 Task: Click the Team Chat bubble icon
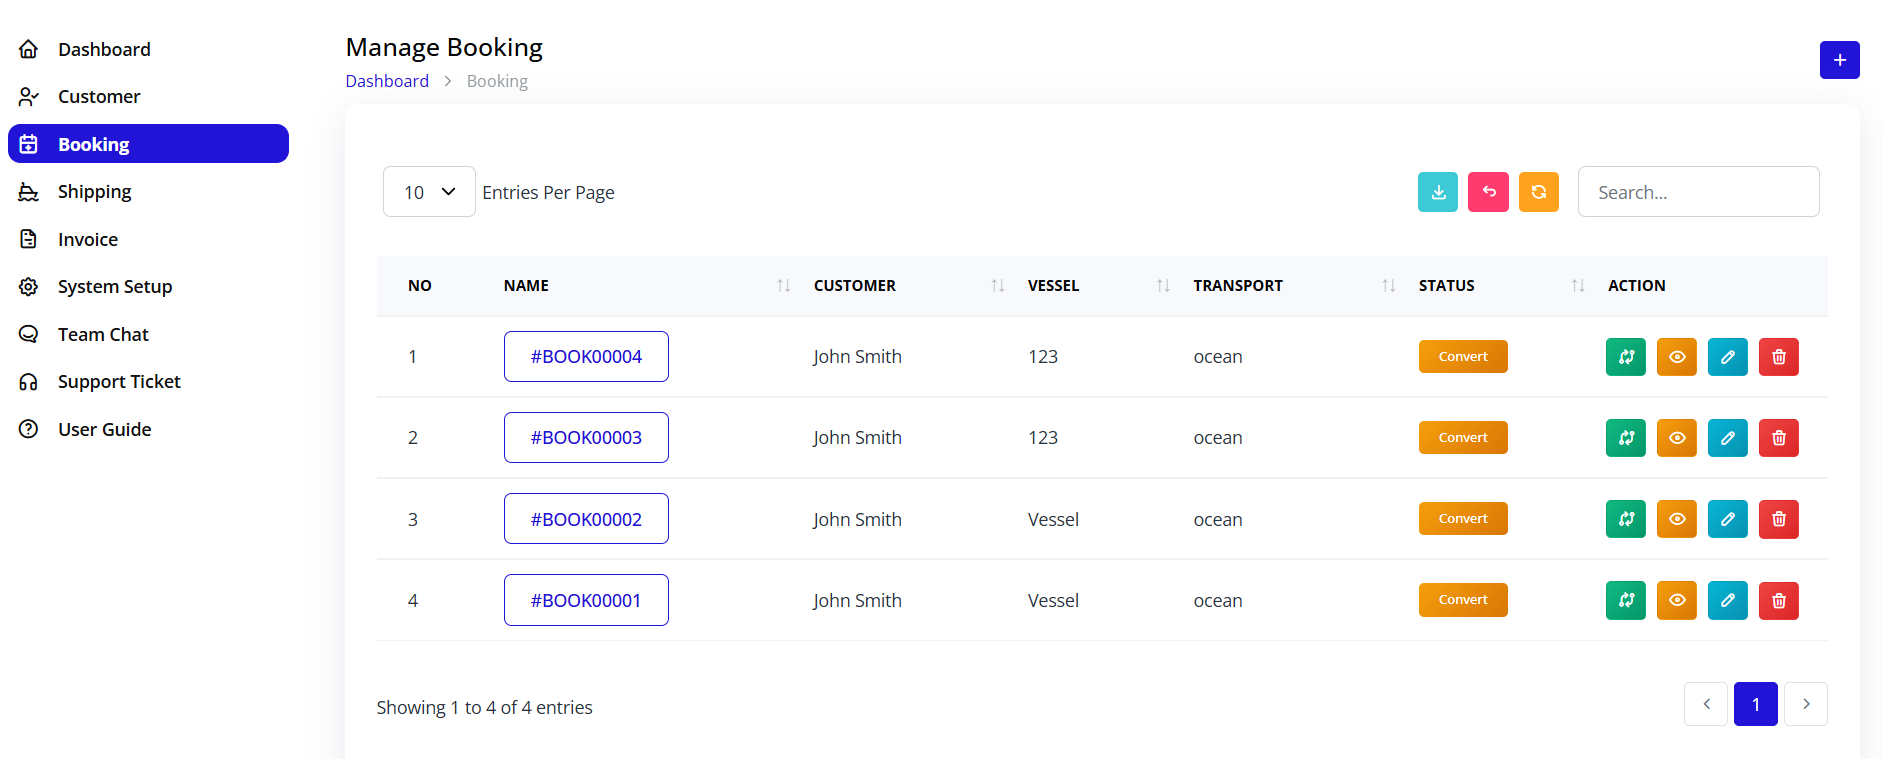(x=29, y=334)
